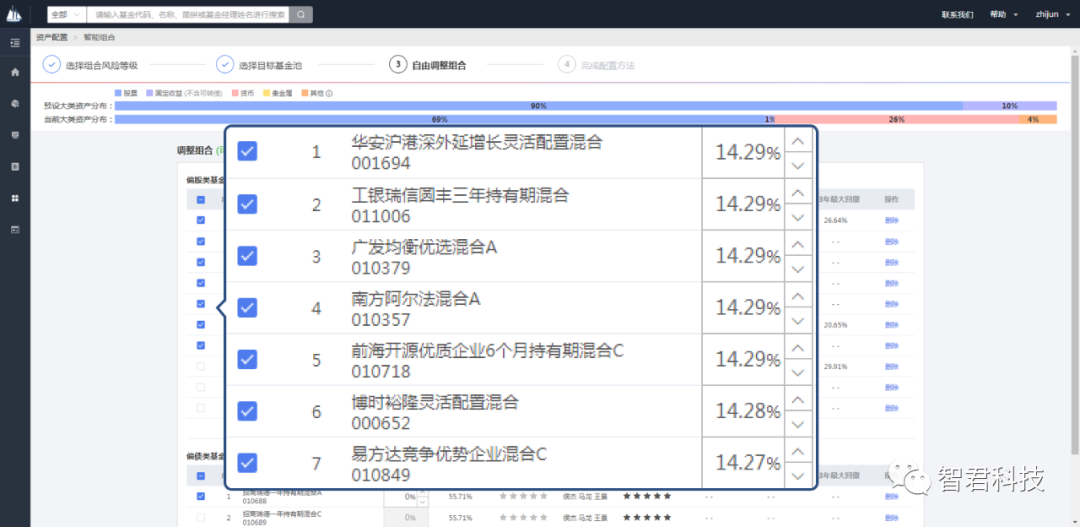Open the Home icon in the sidebar
1080x527 pixels.
[15, 72]
